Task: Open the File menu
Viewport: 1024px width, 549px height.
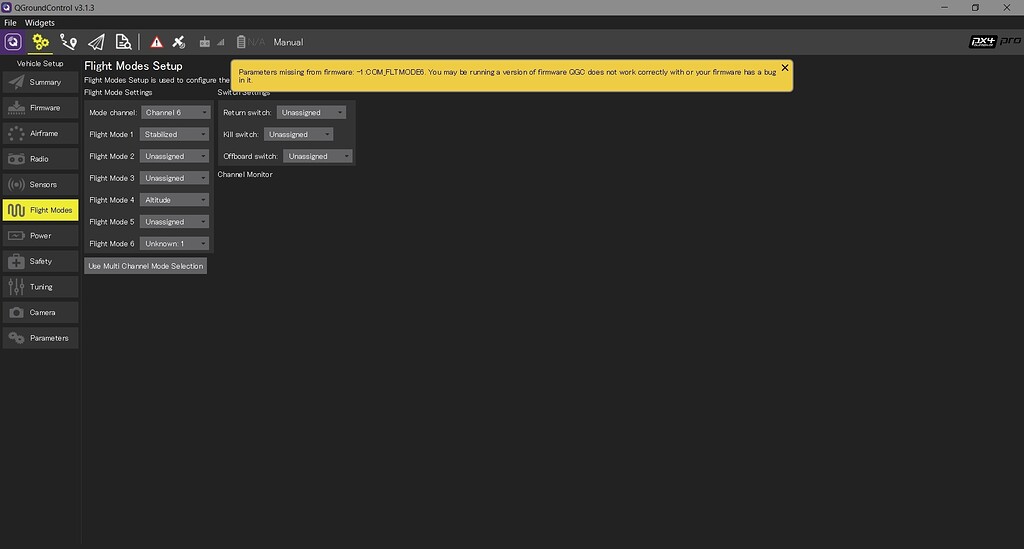Action: (x=10, y=22)
